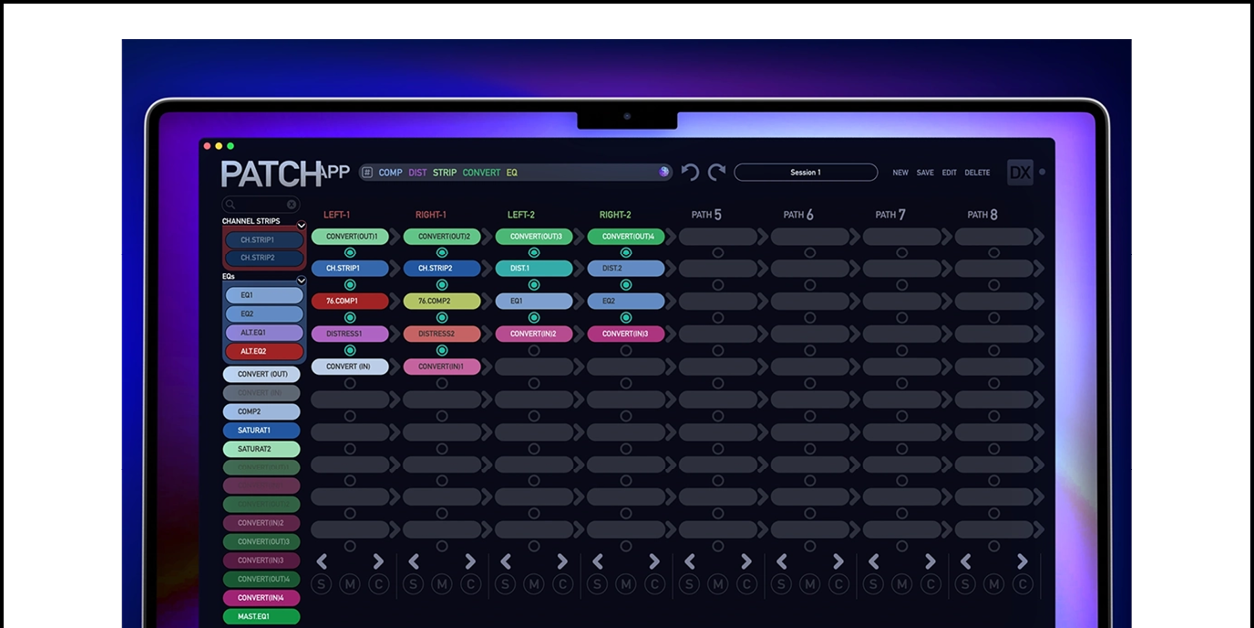Image resolution: width=1254 pixels, height=628 pixels.
Task: Collapse the CHANNEL STRIPS group
Action: click(301, 224)
